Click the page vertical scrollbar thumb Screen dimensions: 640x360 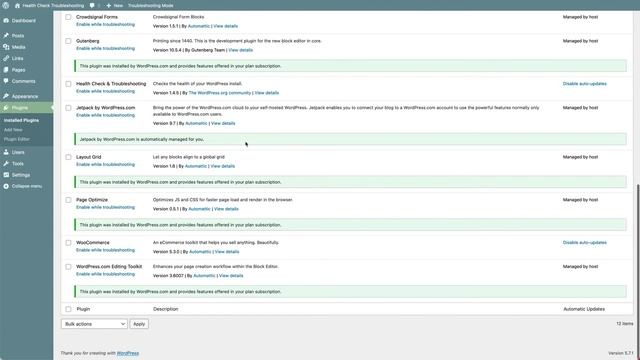[638, 271]
